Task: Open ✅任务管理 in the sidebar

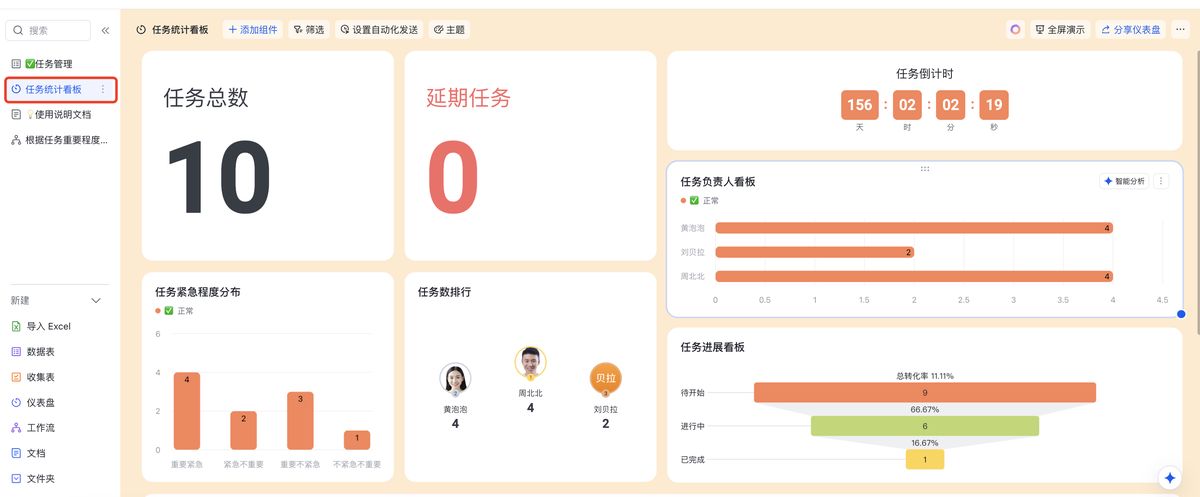Action: 49,64
